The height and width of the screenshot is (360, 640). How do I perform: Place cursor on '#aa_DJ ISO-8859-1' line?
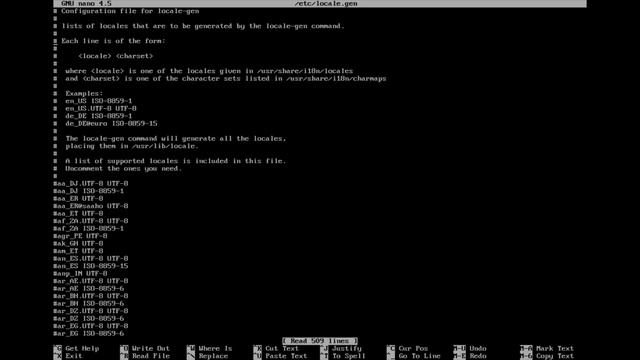(89, 191)
